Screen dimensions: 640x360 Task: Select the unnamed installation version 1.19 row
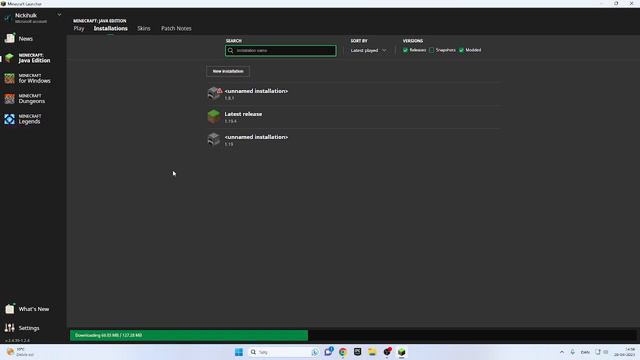(x=354, y=140)
